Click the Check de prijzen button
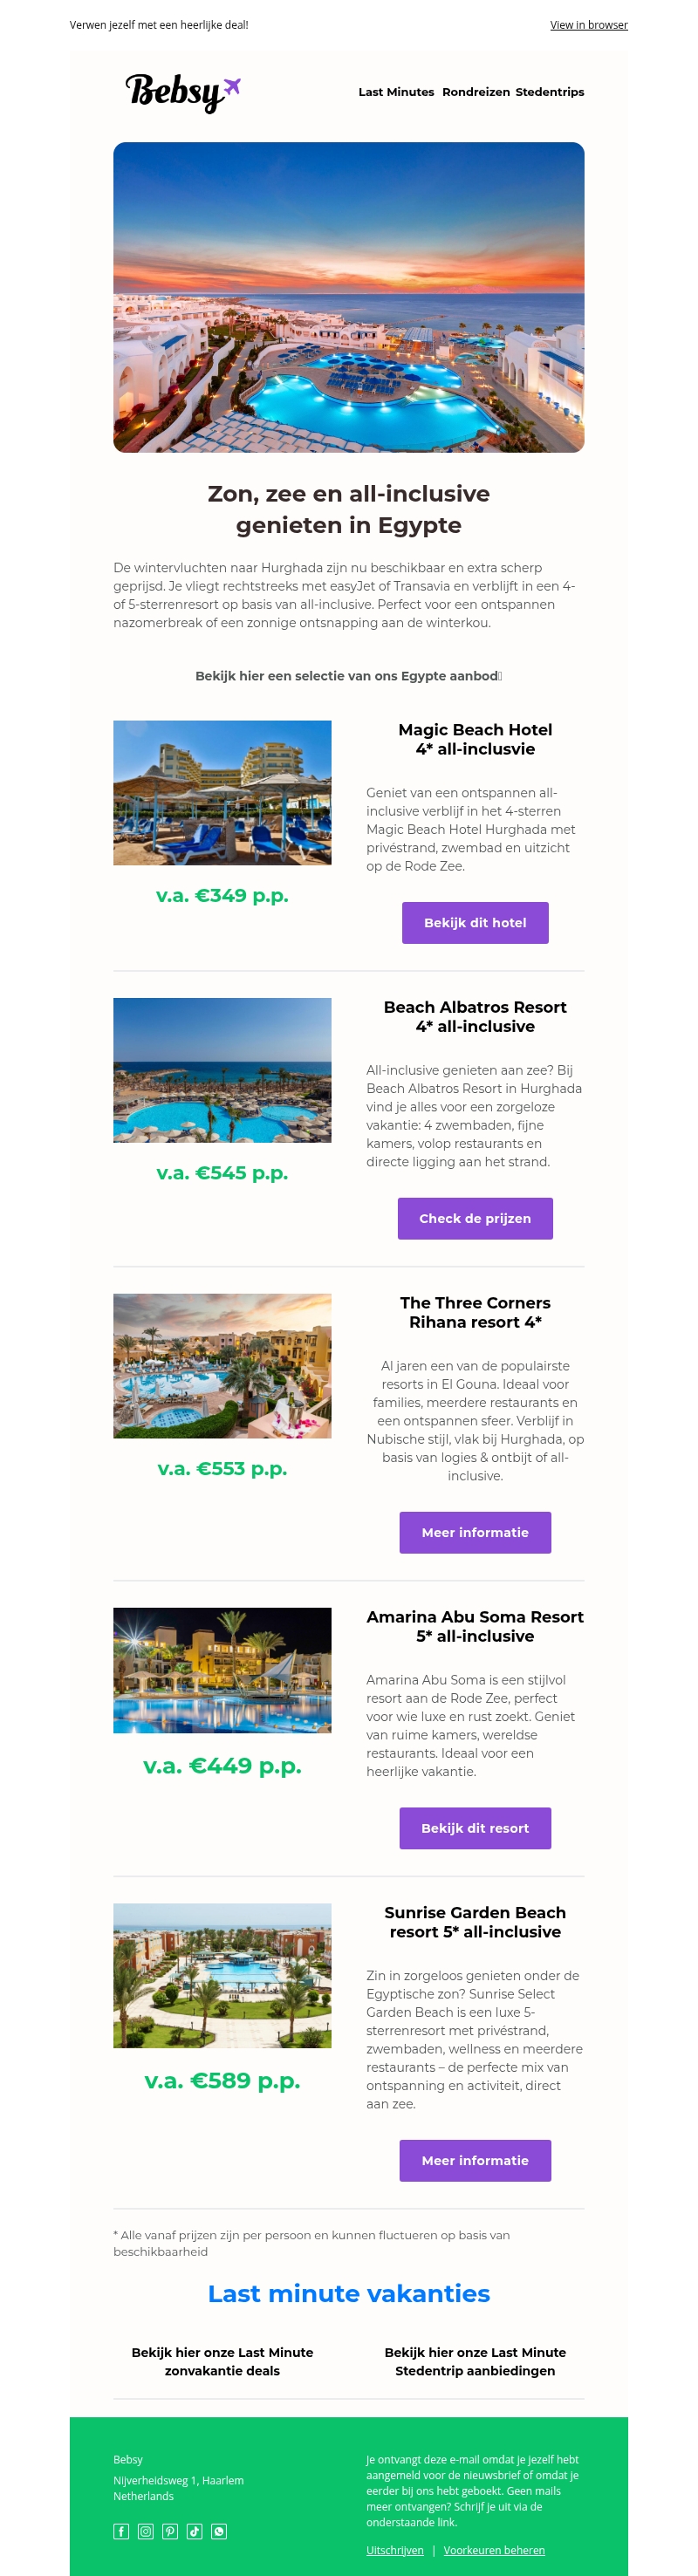Image resolution: width=698 pixels, height=2576 pixels. [x=475, y=1218]
